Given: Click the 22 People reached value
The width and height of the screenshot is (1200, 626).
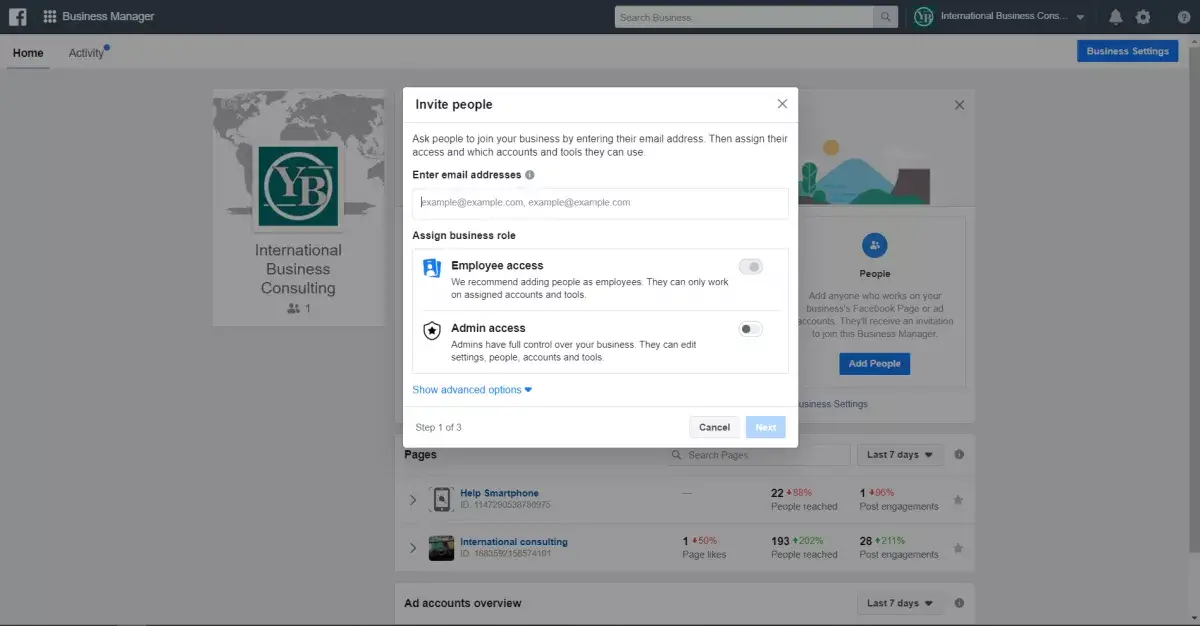Looking at the screenshot, I should tap(777, 493).
